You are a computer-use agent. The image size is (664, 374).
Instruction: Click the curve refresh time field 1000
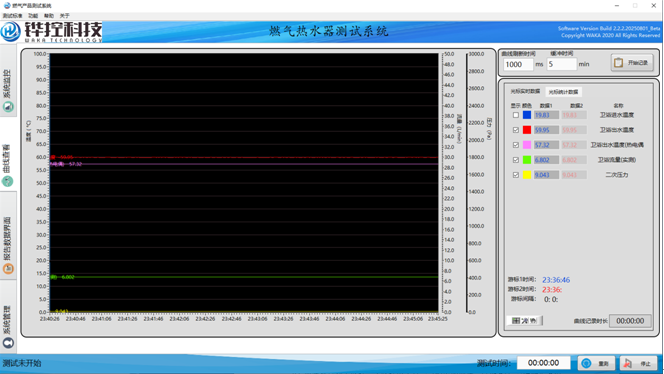coord(518,64)
